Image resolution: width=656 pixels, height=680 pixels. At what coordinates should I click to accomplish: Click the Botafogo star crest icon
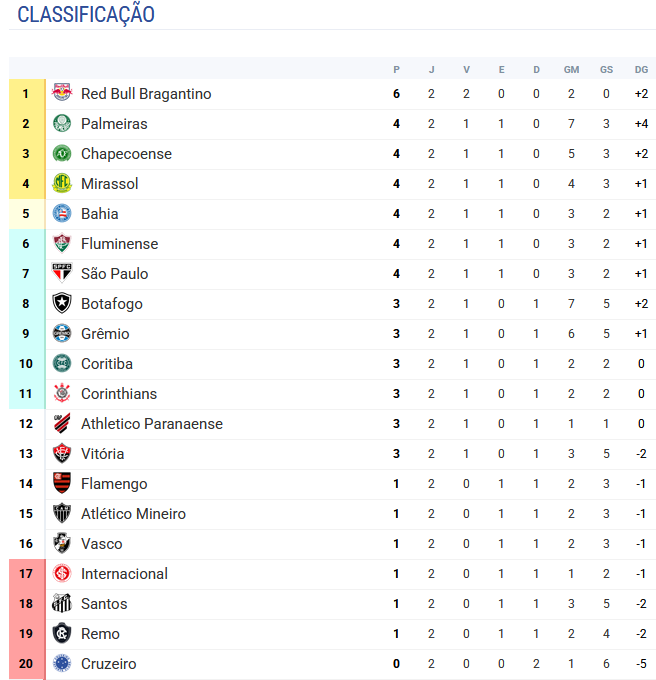click(62, 304)
